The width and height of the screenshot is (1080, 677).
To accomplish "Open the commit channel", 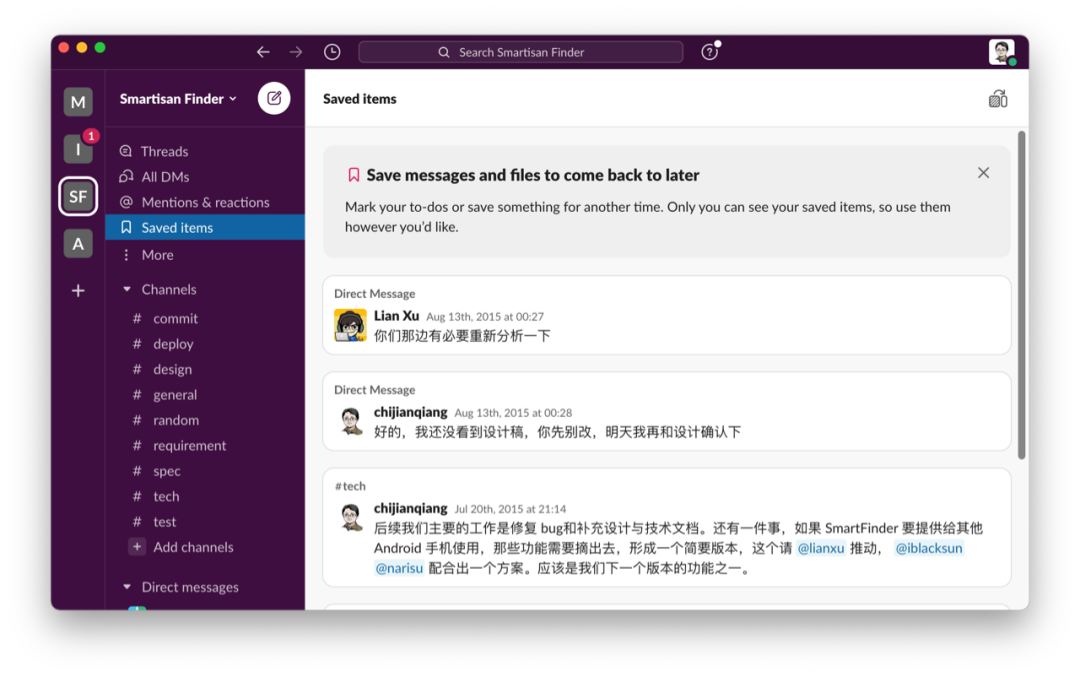I will [205, 318].
